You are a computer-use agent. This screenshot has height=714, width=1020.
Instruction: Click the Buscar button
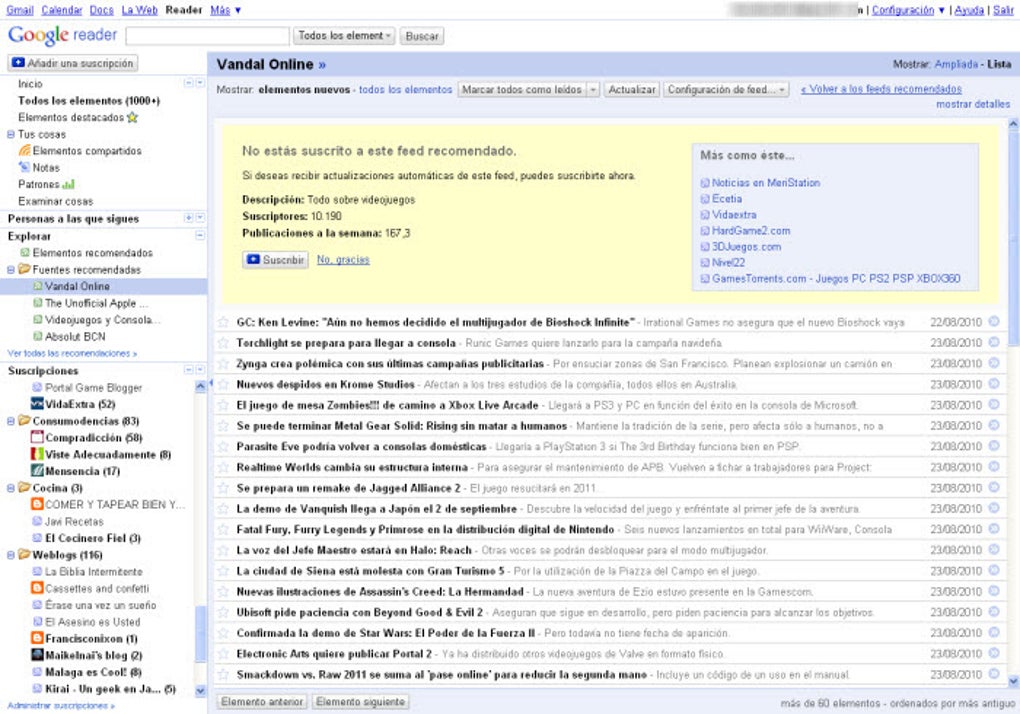pyautogui.click(x=422, y=36)
